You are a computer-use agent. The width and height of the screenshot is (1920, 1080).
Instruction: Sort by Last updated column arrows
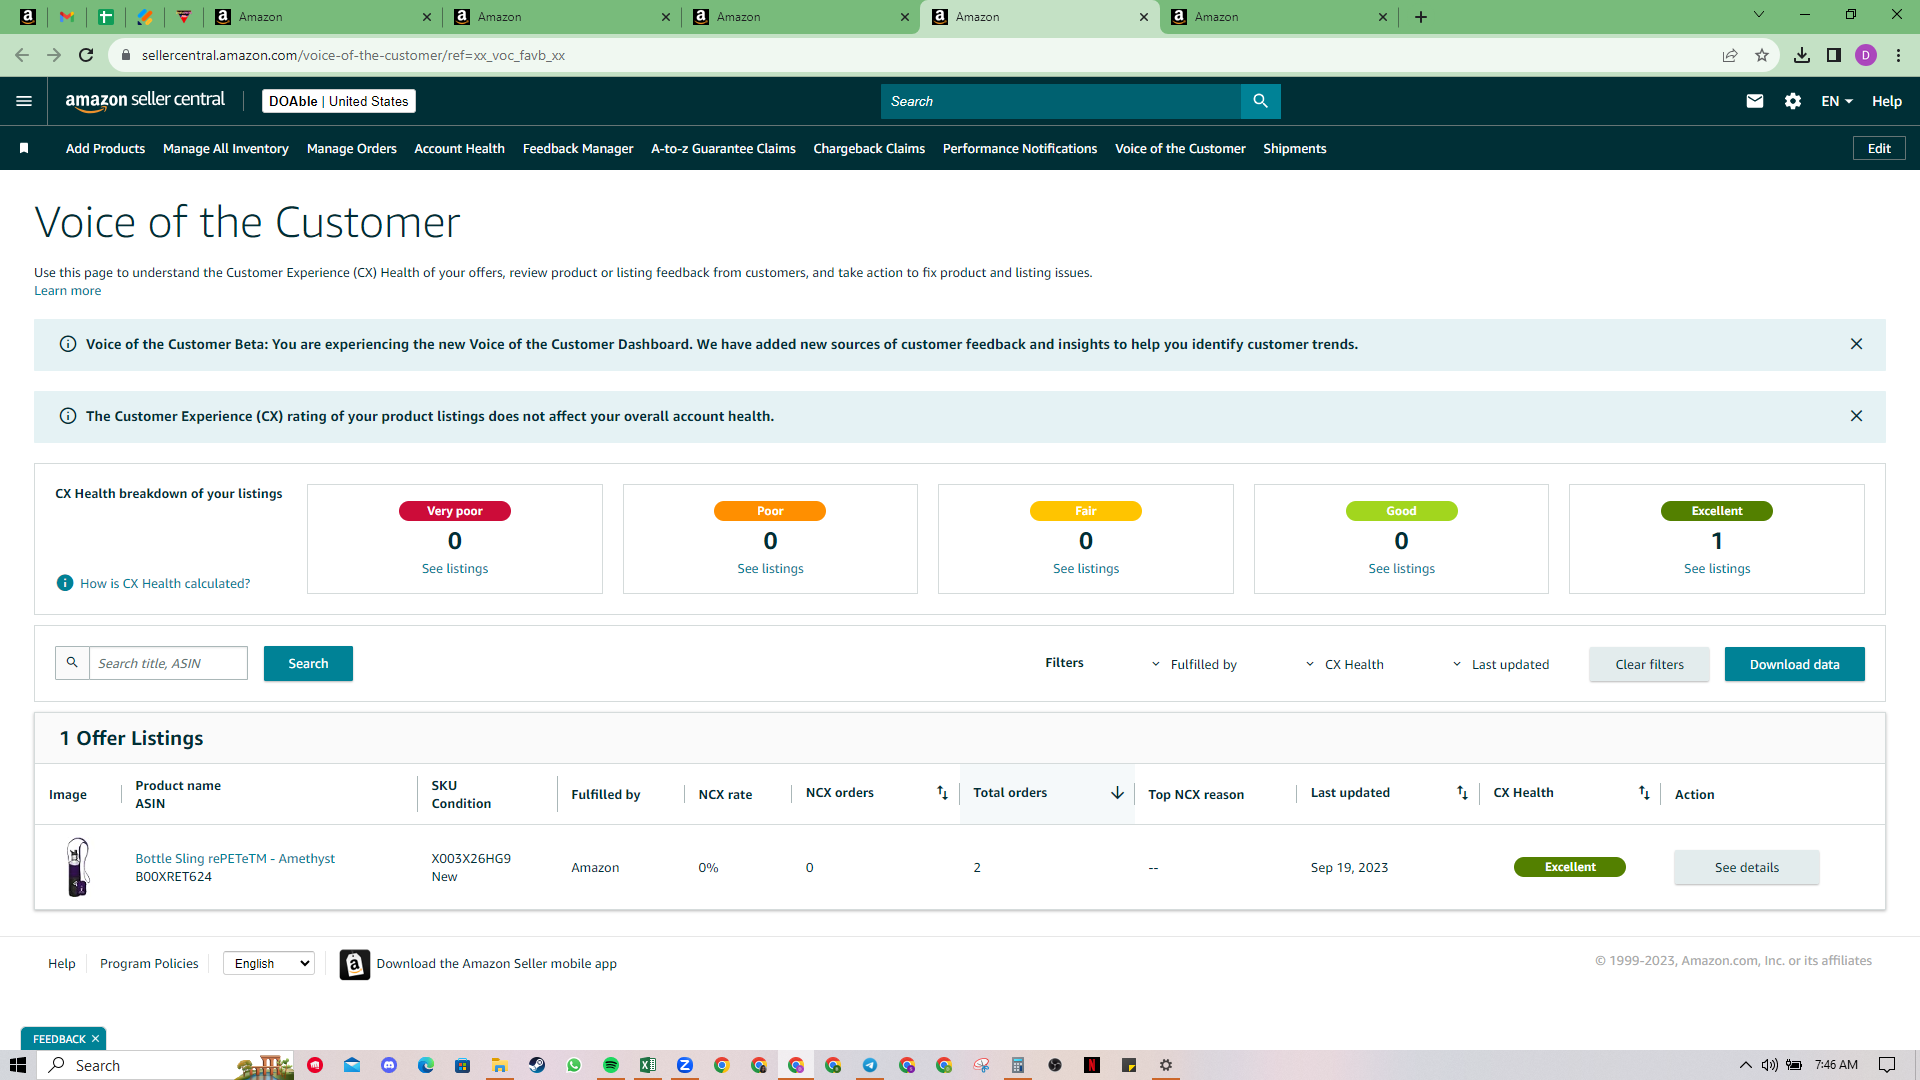click(x=1462, y=793)
